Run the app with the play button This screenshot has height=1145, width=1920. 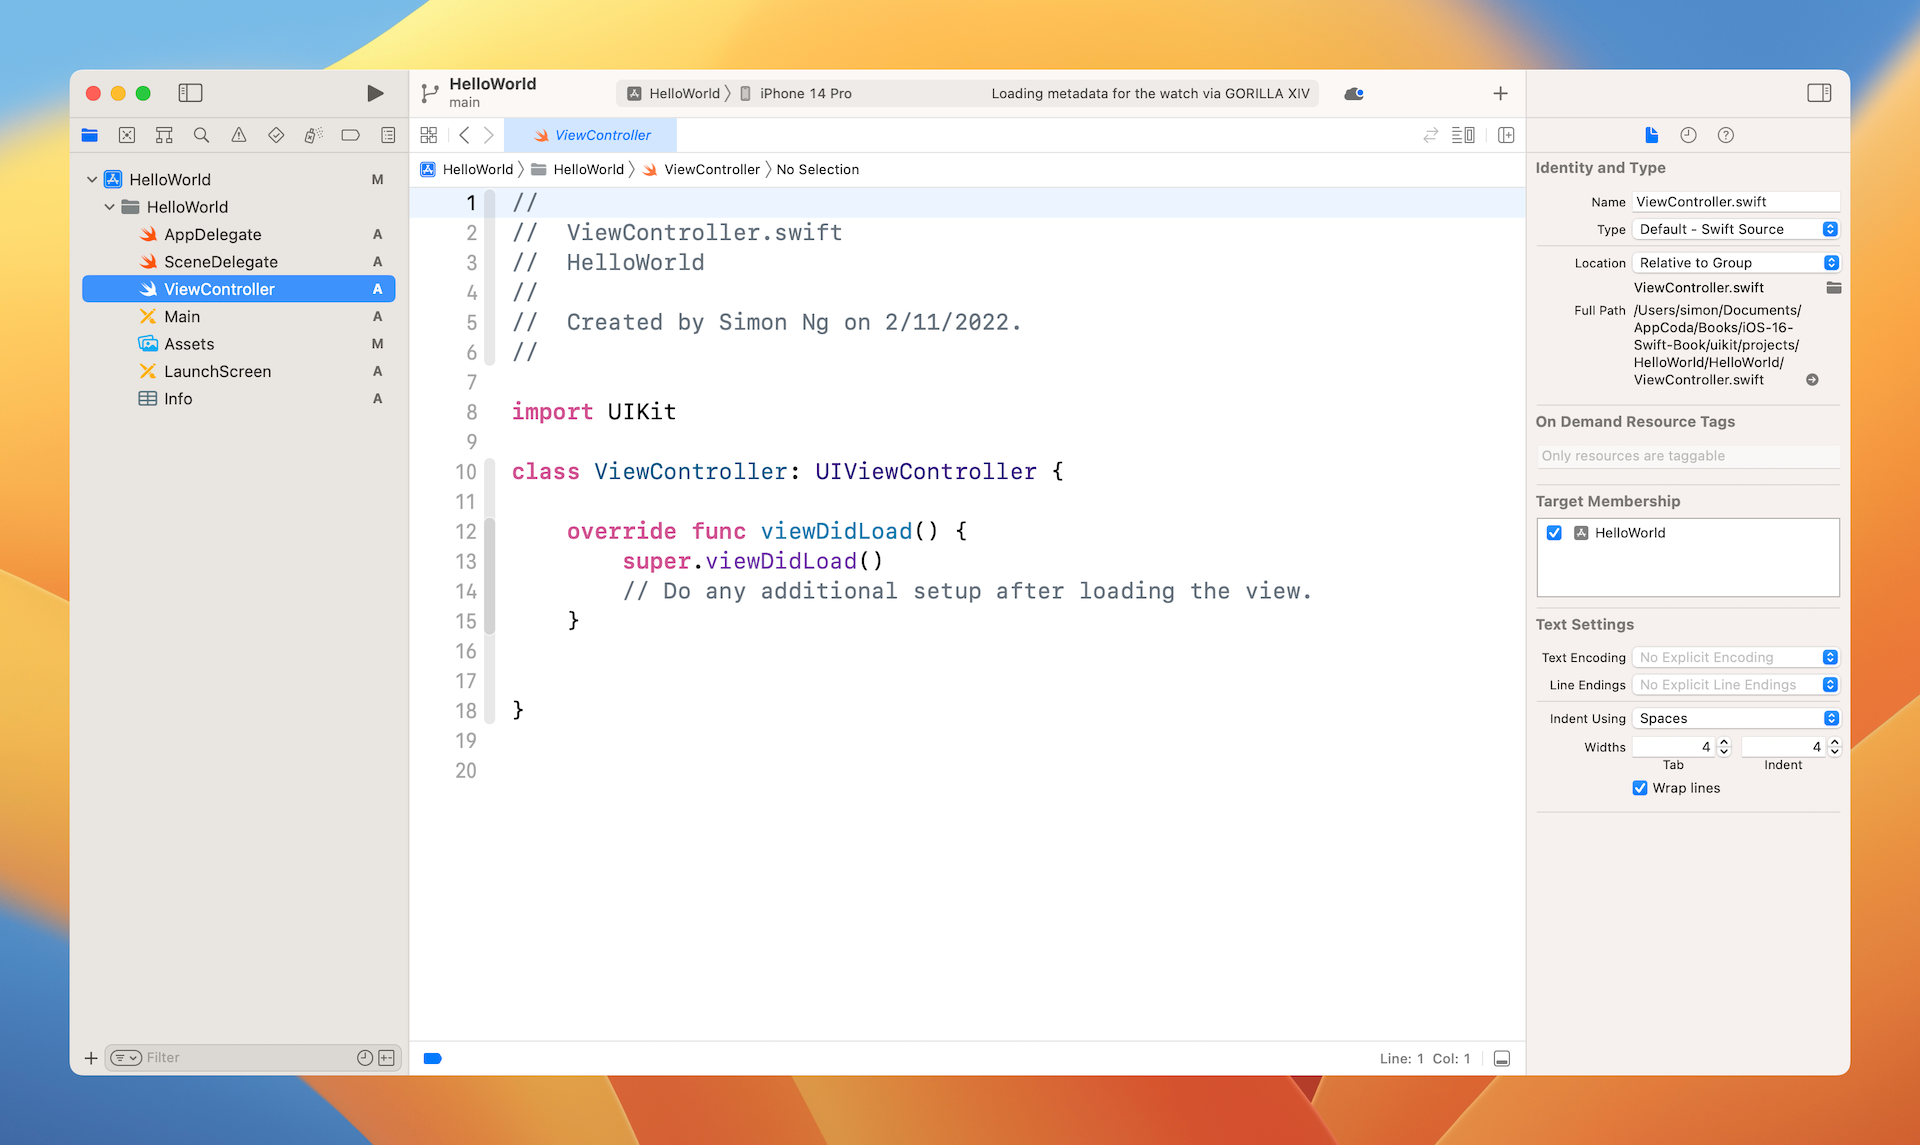pos(375,92)
